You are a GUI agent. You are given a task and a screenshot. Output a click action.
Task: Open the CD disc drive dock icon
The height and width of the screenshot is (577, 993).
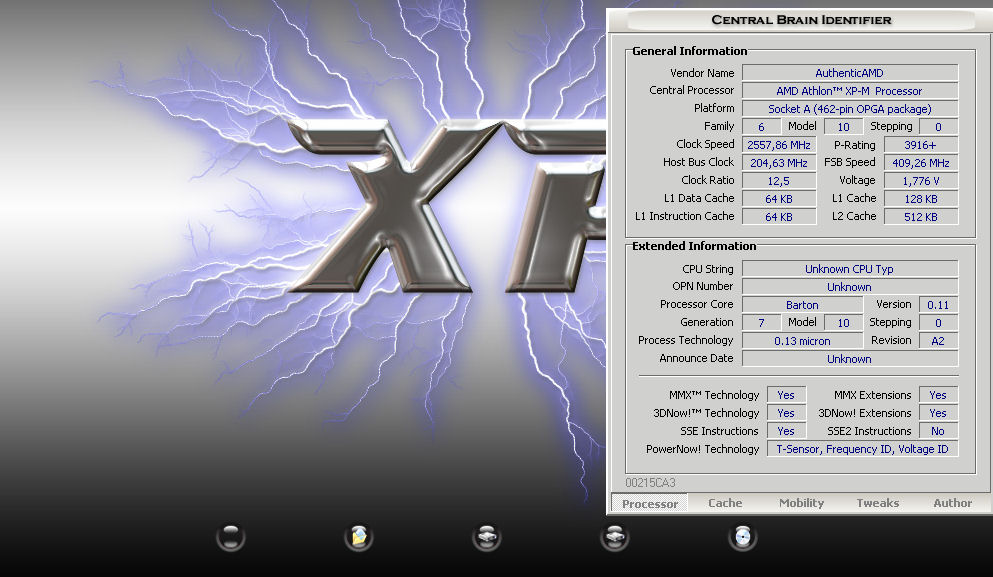(742, 538)
